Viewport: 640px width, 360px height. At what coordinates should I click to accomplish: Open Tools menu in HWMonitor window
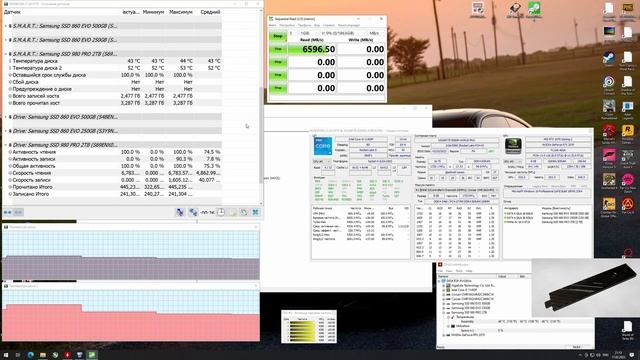(459, 271)
